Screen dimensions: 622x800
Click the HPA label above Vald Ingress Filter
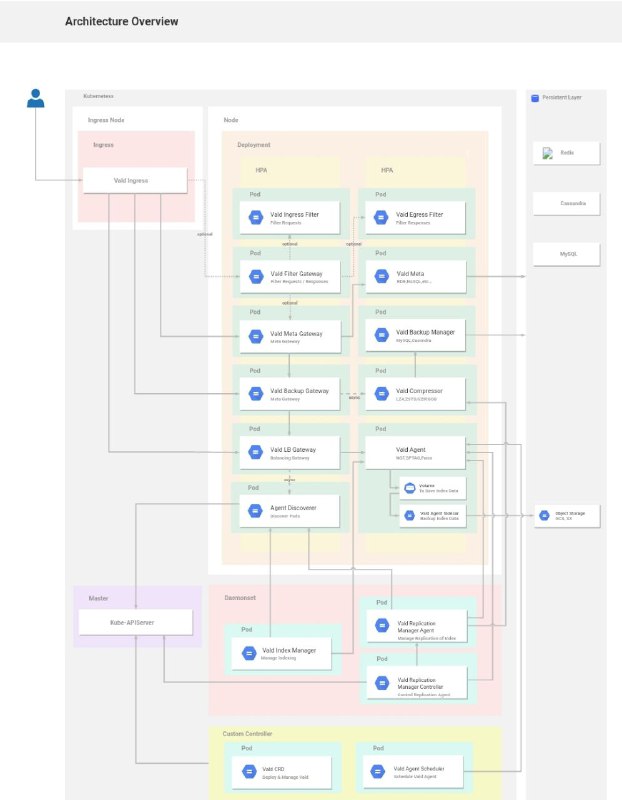click(261, 170)
